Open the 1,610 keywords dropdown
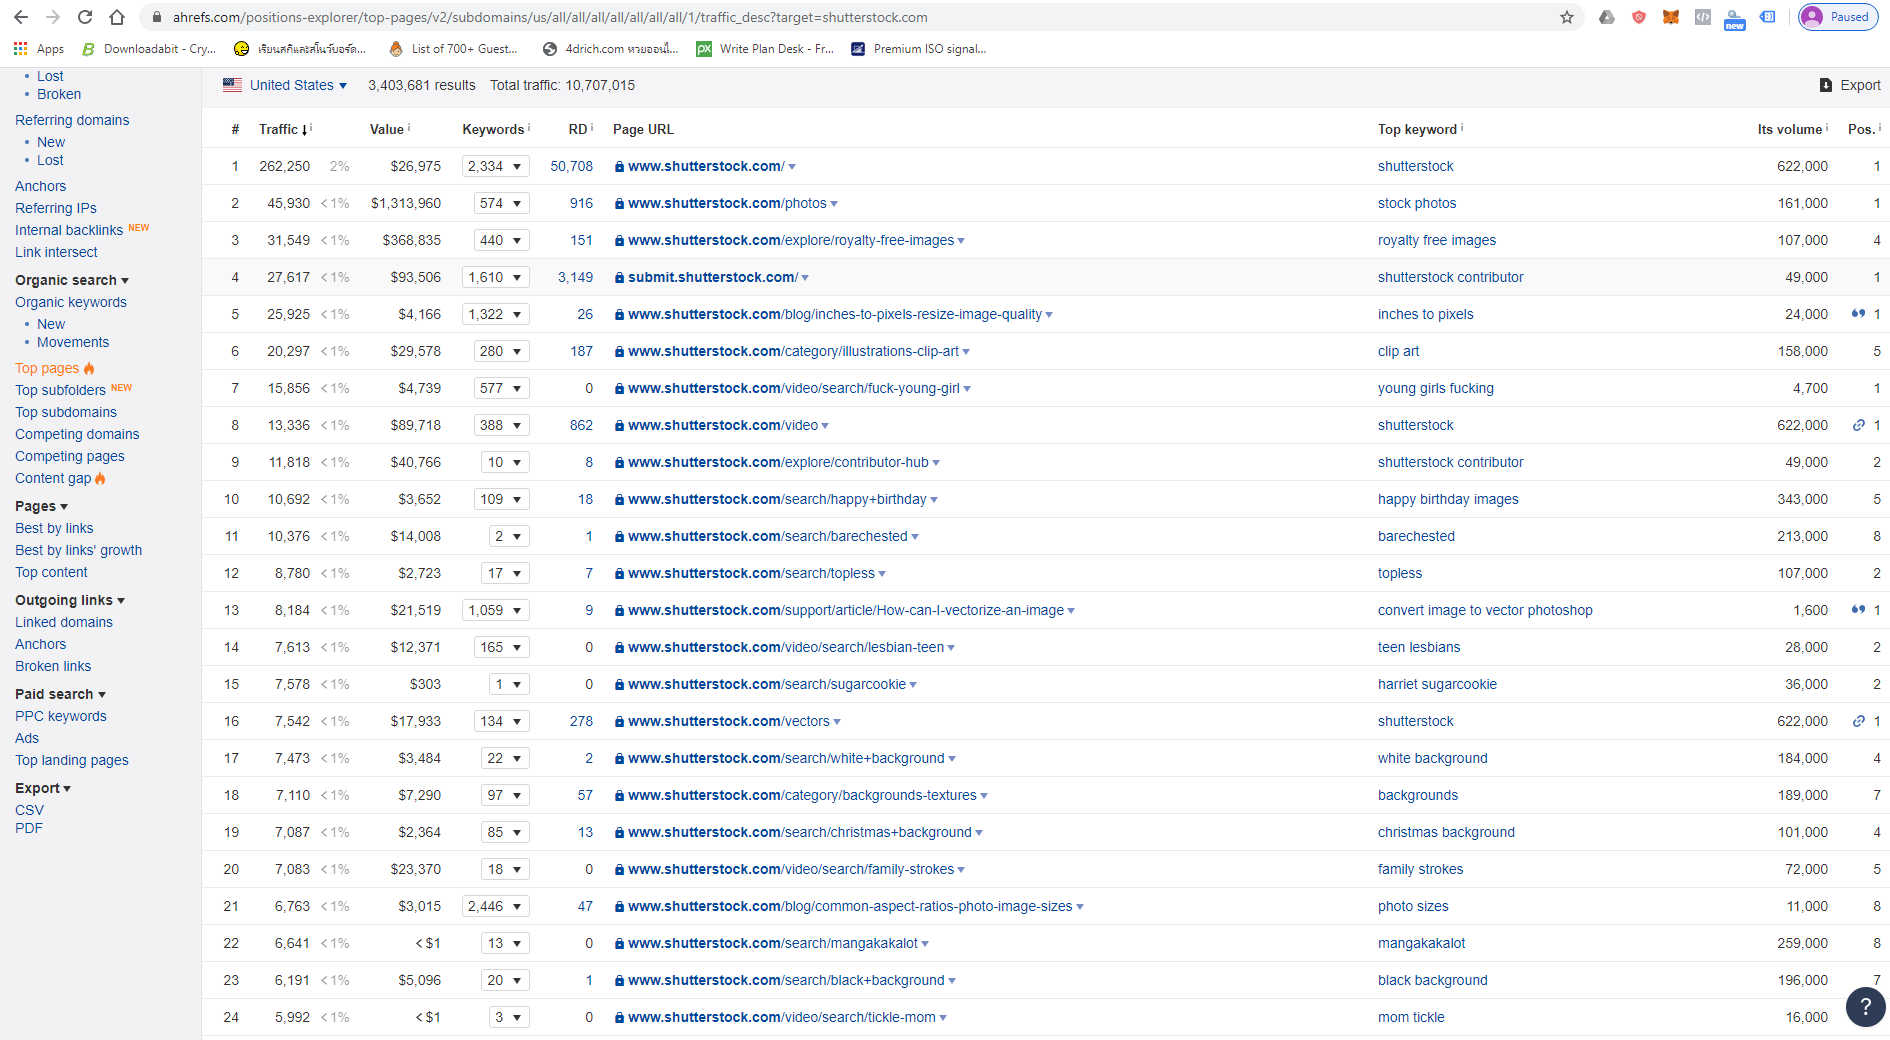 (495, 277)
